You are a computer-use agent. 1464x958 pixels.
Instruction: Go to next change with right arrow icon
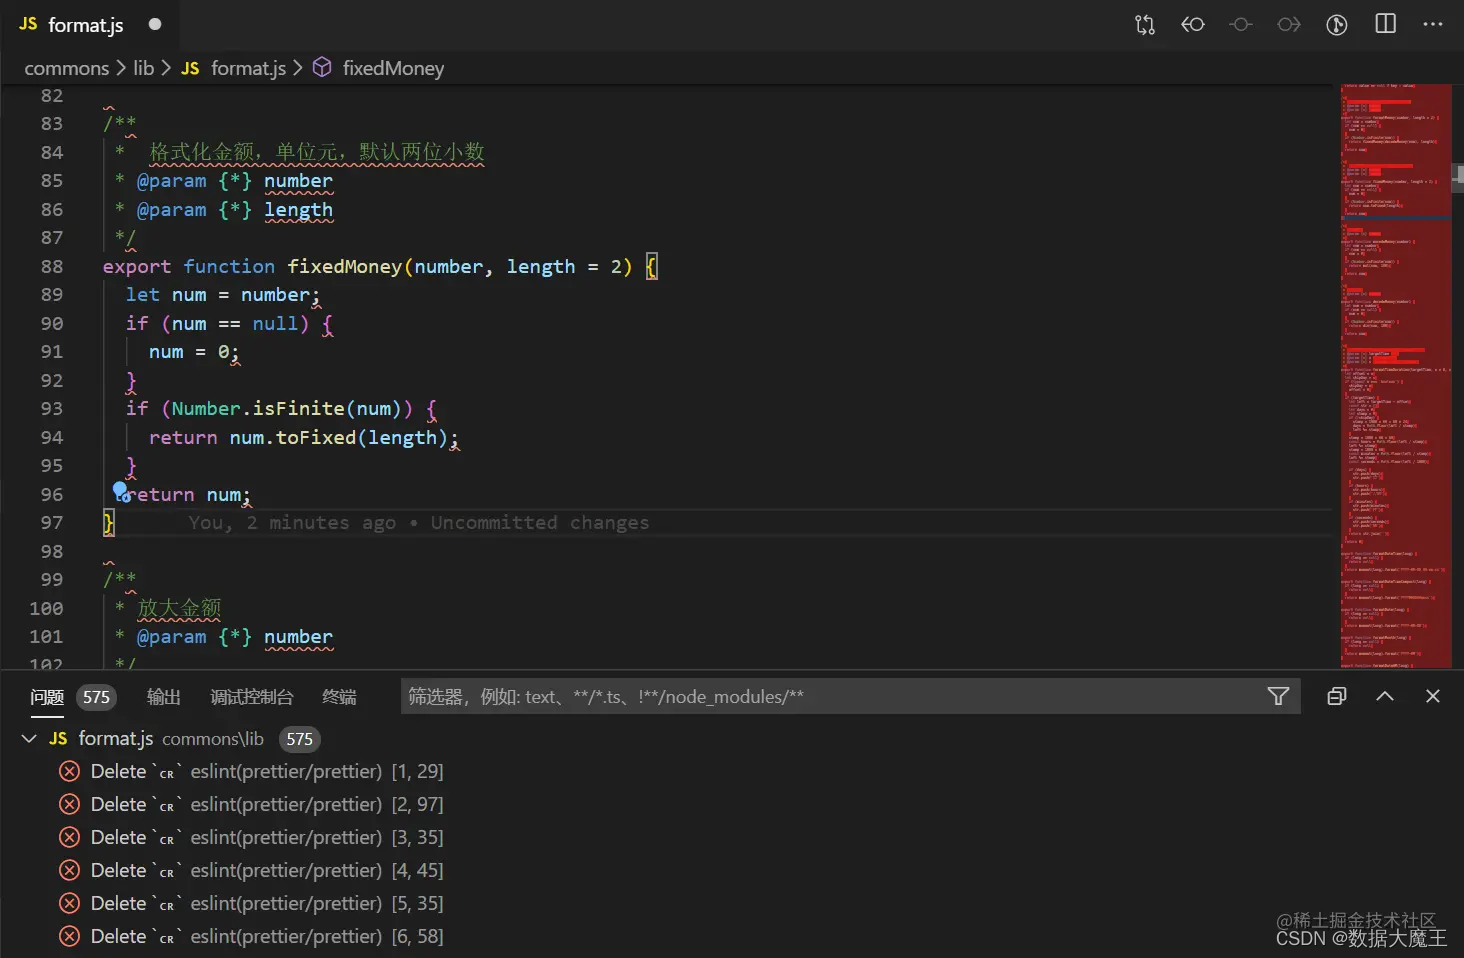(x=1288, y=24)
